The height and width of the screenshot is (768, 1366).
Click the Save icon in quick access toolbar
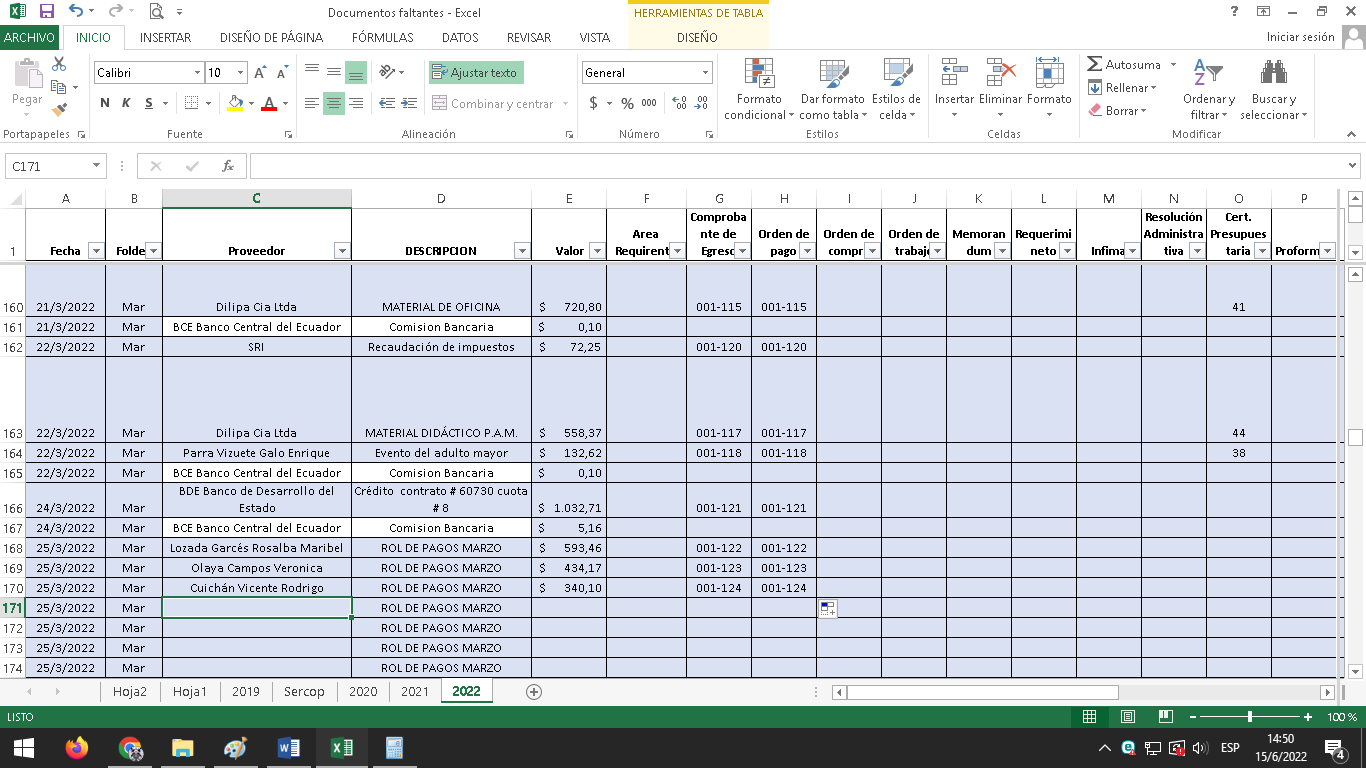click(x=46, y=12)
